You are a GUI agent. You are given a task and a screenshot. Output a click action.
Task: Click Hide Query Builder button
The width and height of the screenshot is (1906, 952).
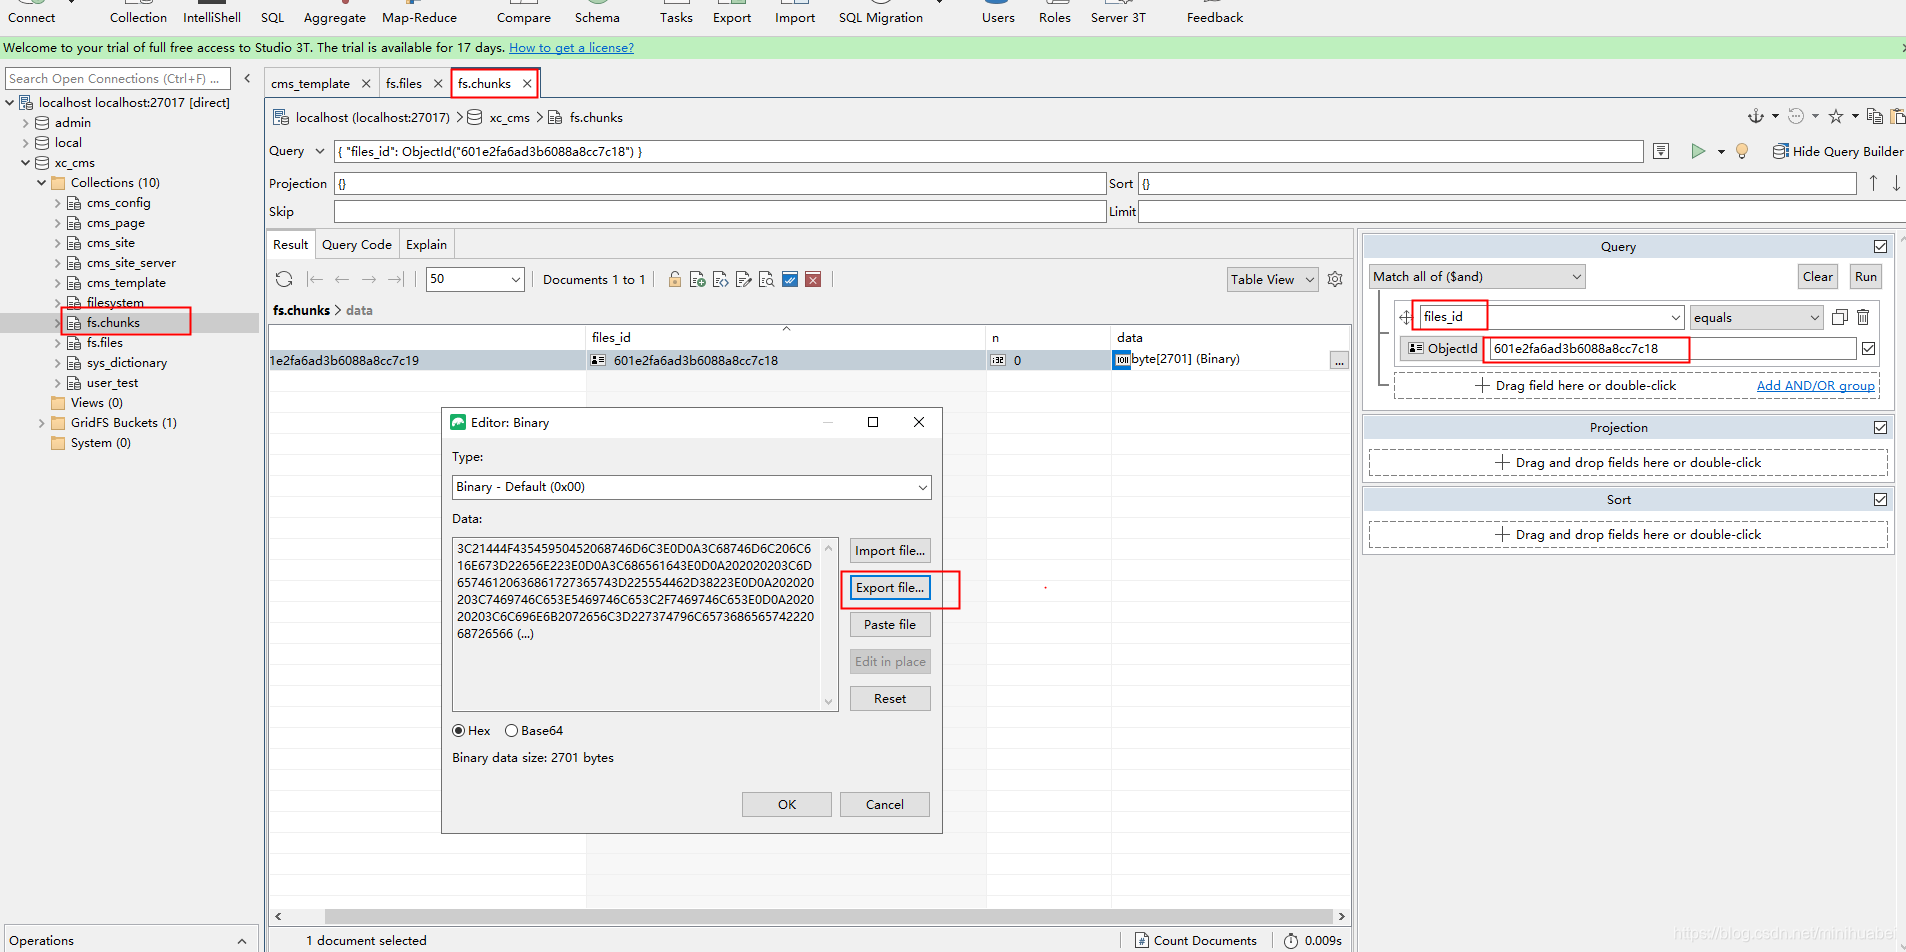(1838, 151)
